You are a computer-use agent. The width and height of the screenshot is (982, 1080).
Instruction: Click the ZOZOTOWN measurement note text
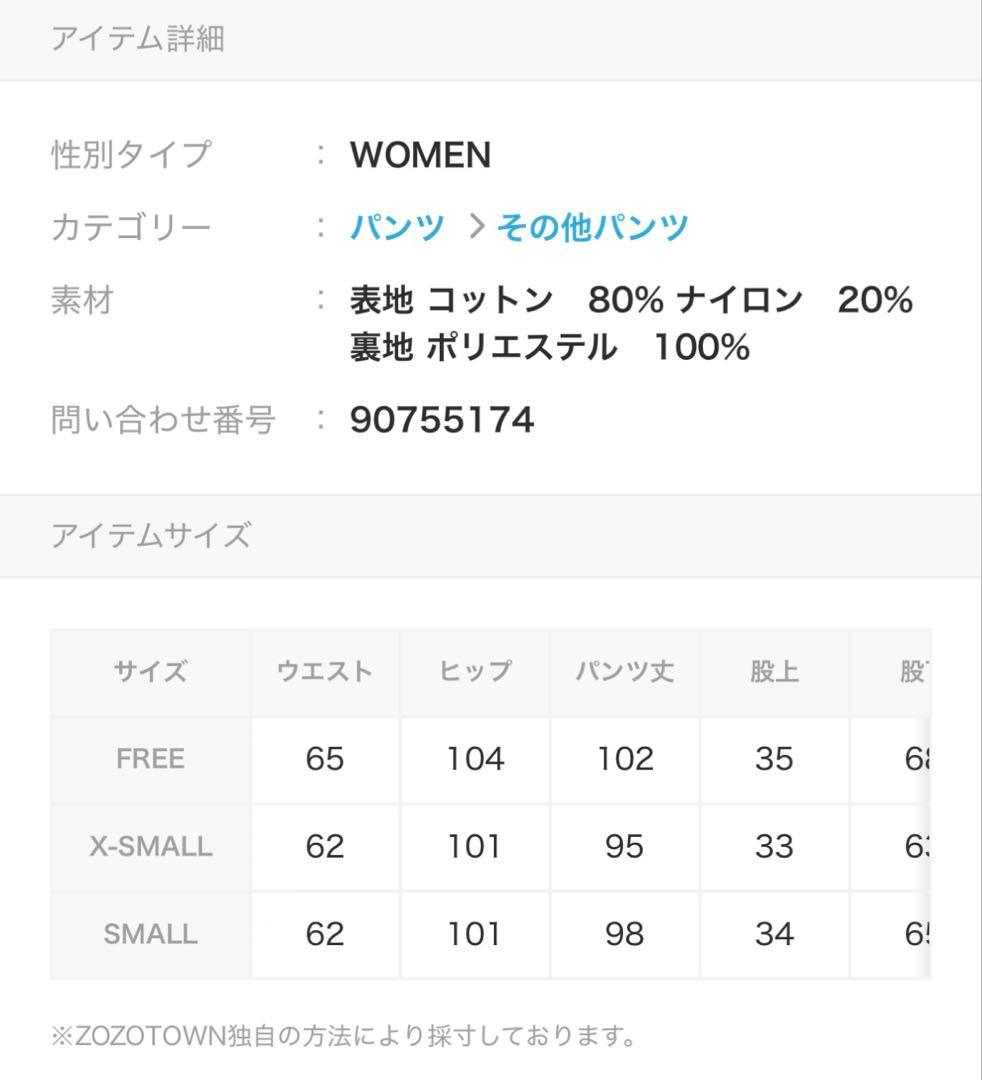343,1035
